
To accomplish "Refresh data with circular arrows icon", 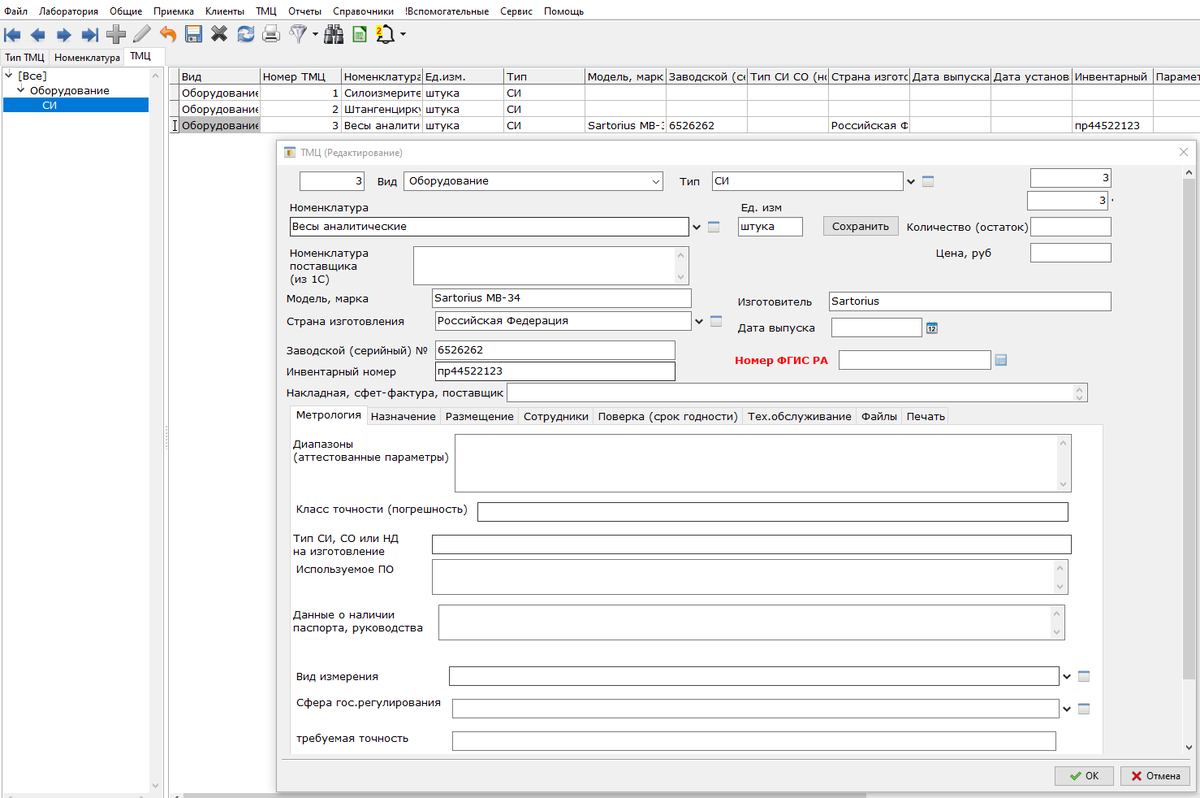I will [x=245, y=35].
